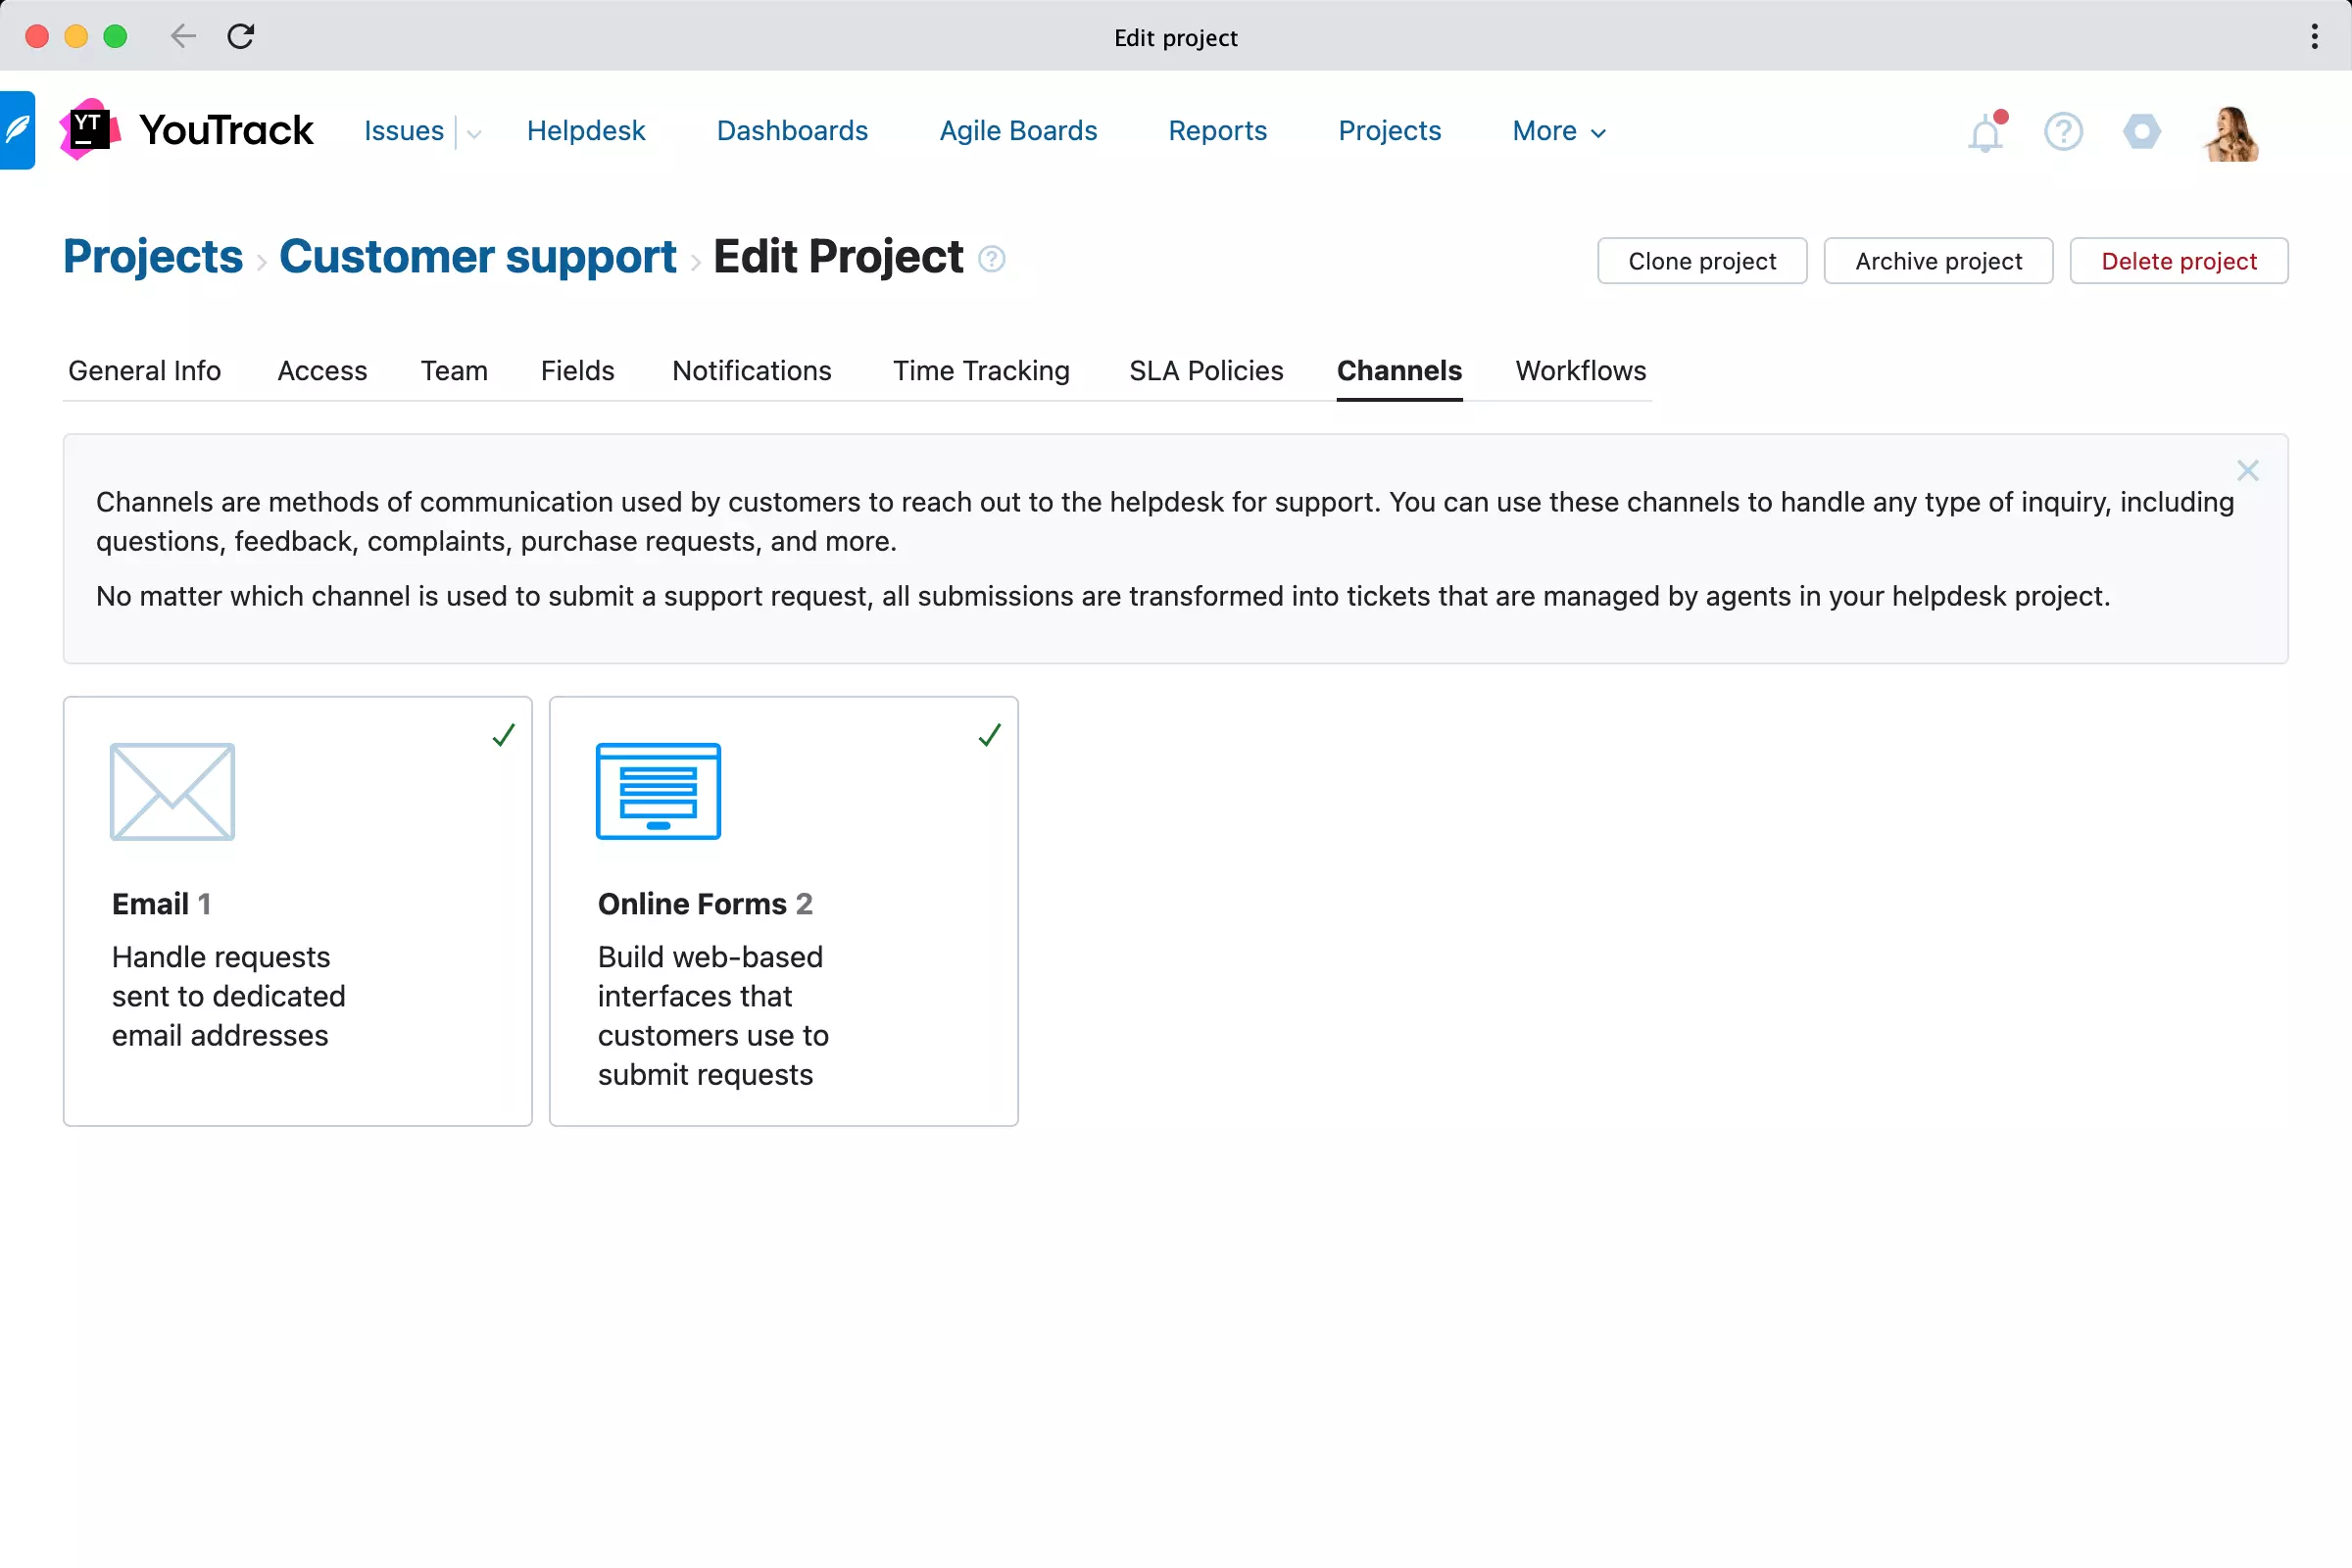Click the Online Forms channel icon

pos(658,791)
